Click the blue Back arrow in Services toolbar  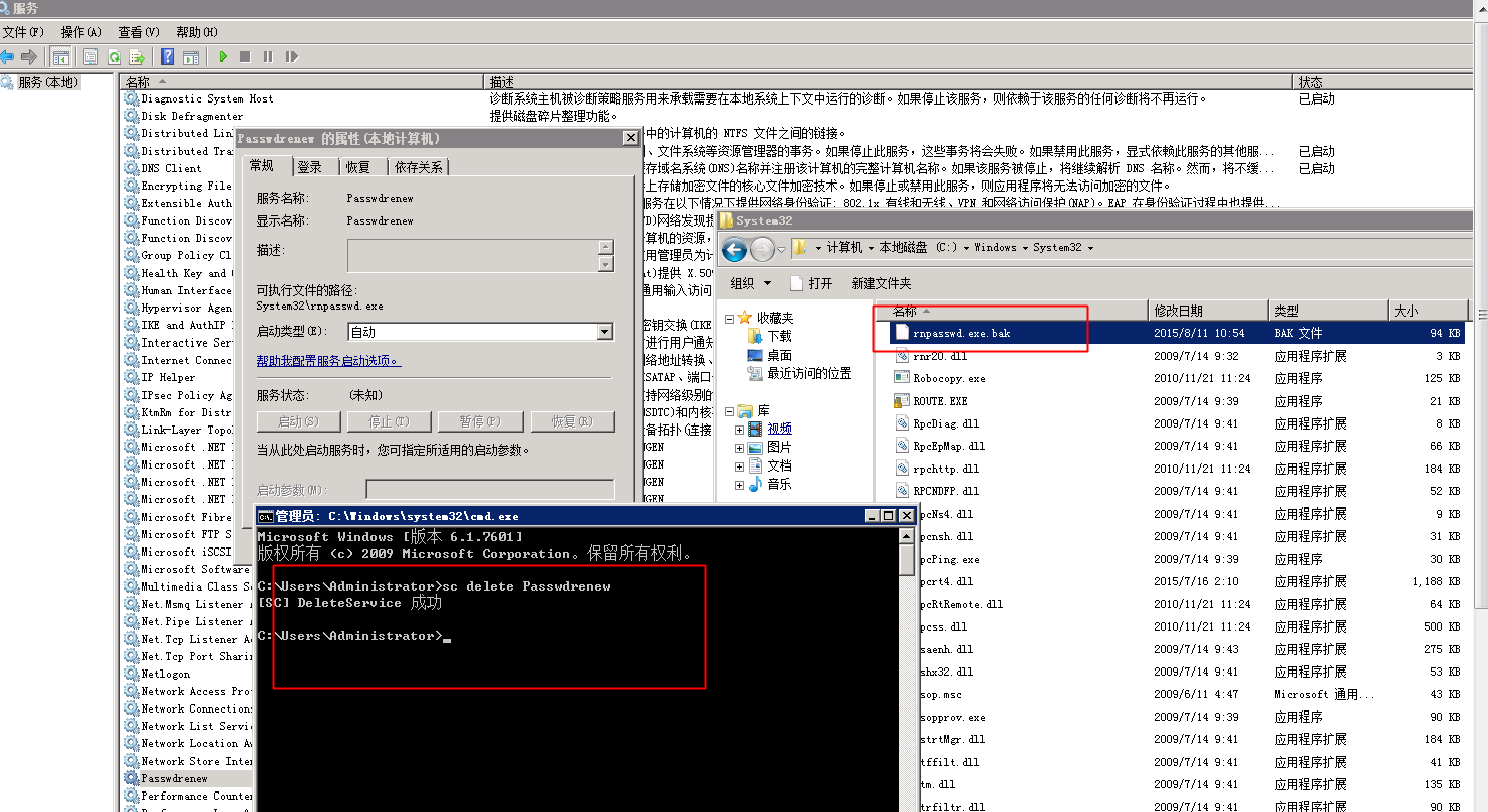click(8, 57)
